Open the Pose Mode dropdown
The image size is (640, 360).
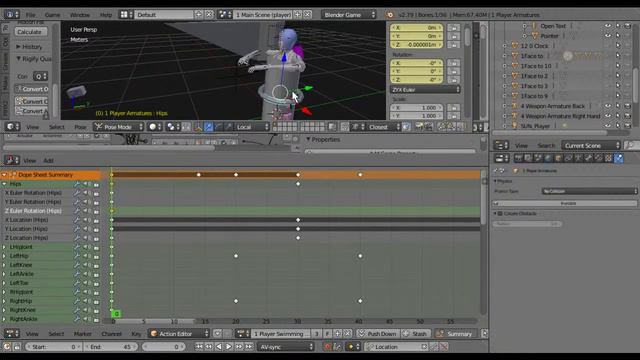118,127
